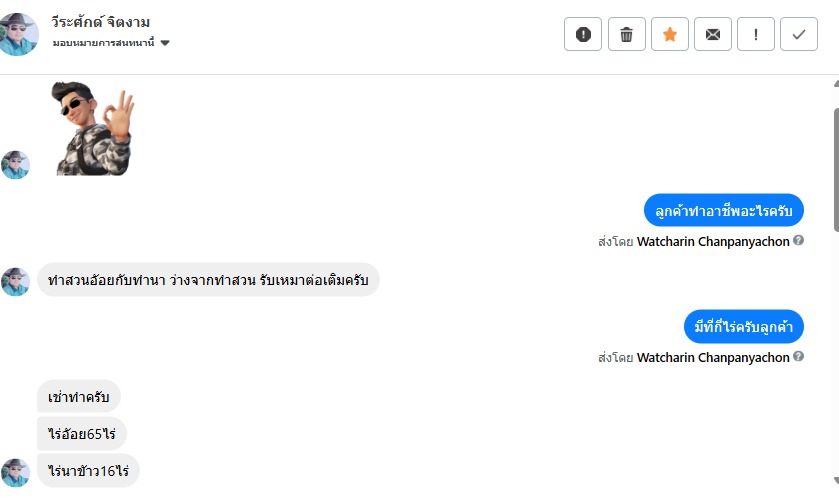
Task: Mark conversation unread with envelope icon
Action: tap(713, 34)
